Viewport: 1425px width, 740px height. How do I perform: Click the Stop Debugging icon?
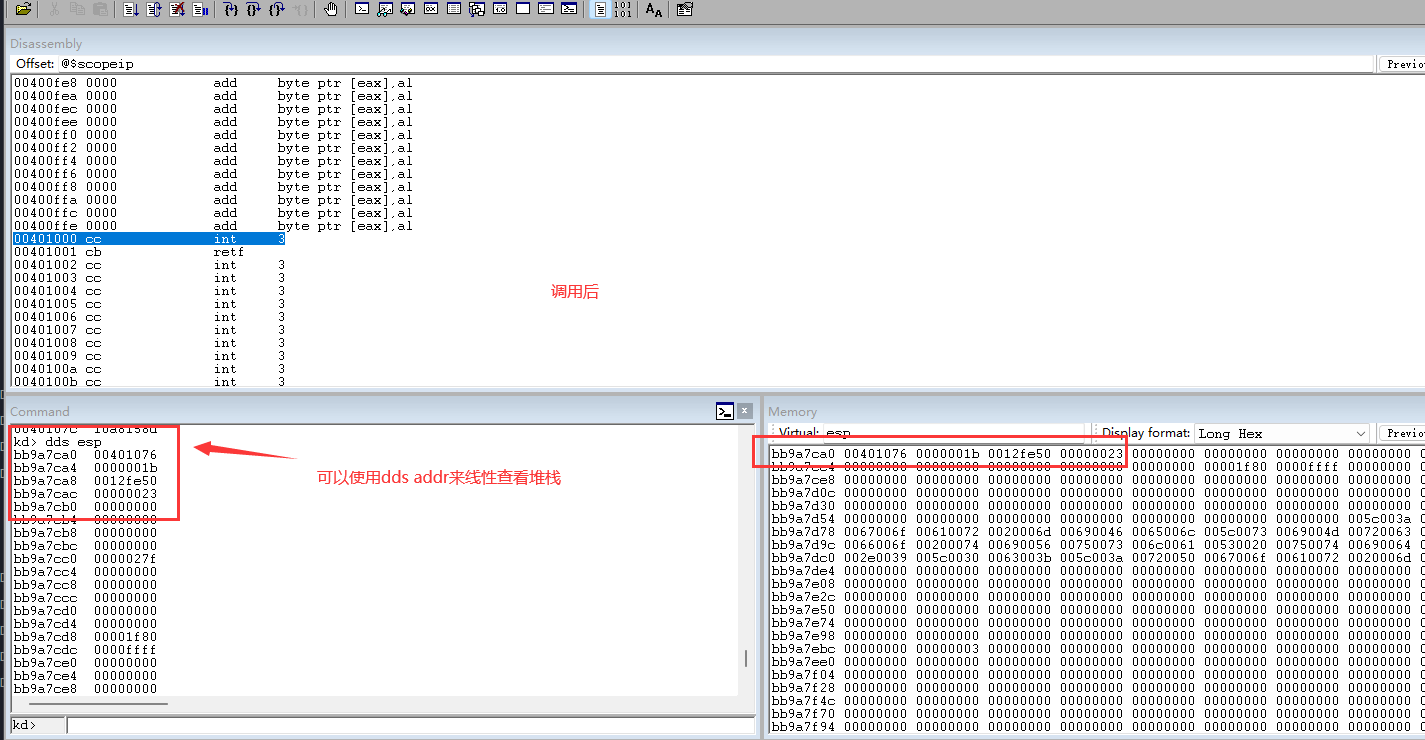click(x=177, y=10)
